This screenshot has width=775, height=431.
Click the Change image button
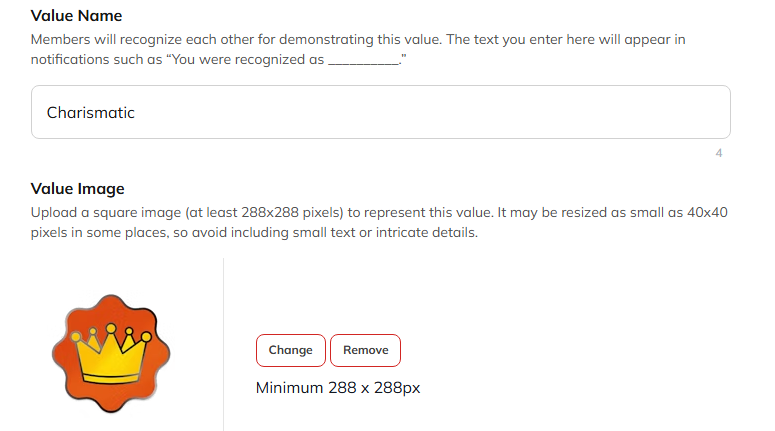click(x=291, y=350)
